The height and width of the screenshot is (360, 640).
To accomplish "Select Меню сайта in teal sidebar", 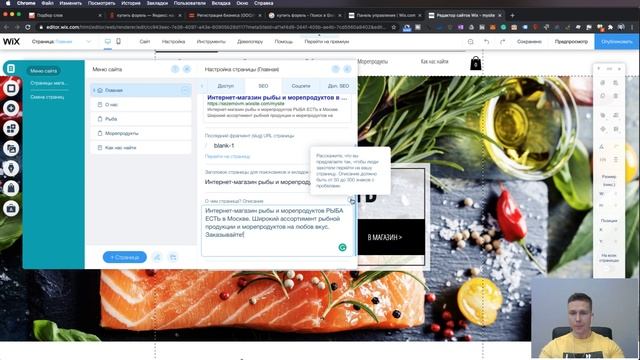I will [x=44, y=71].
